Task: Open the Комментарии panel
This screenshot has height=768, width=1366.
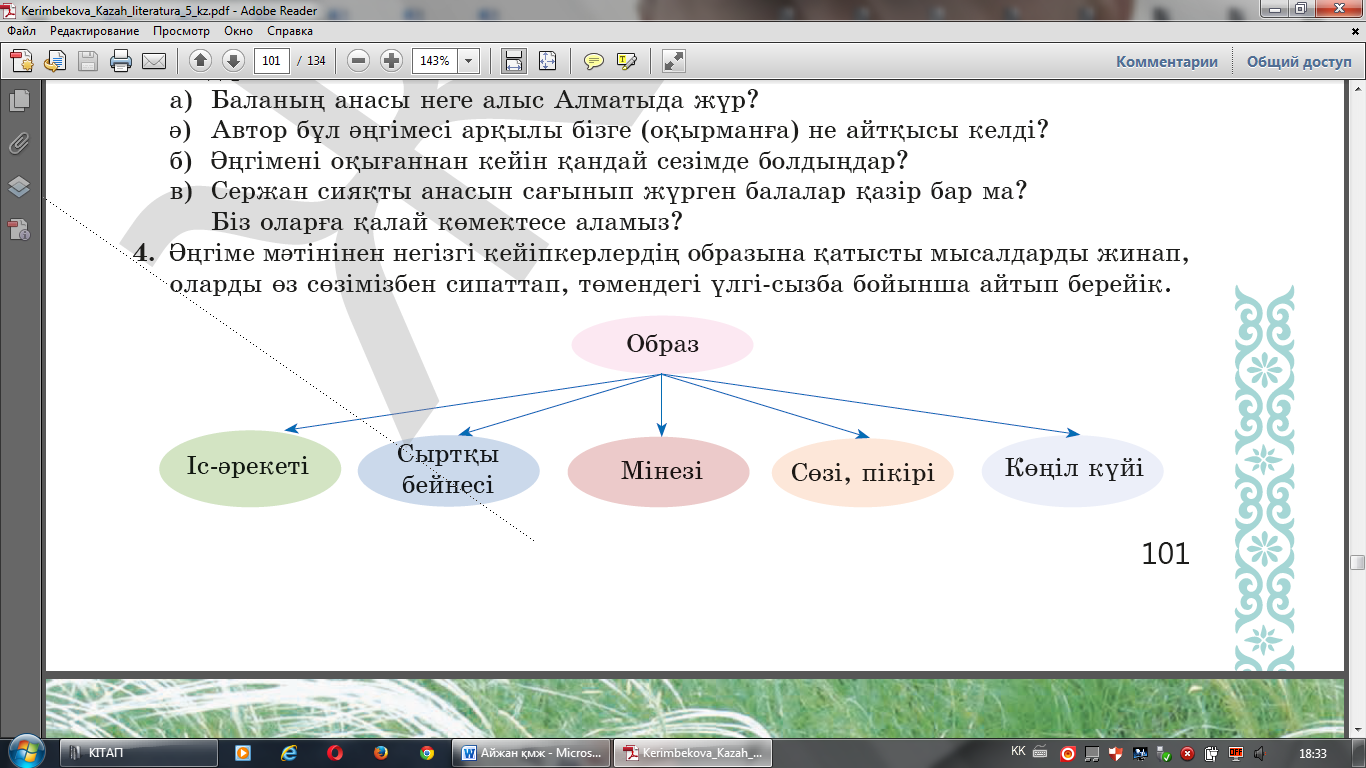Action: (x=1167, y=61)
